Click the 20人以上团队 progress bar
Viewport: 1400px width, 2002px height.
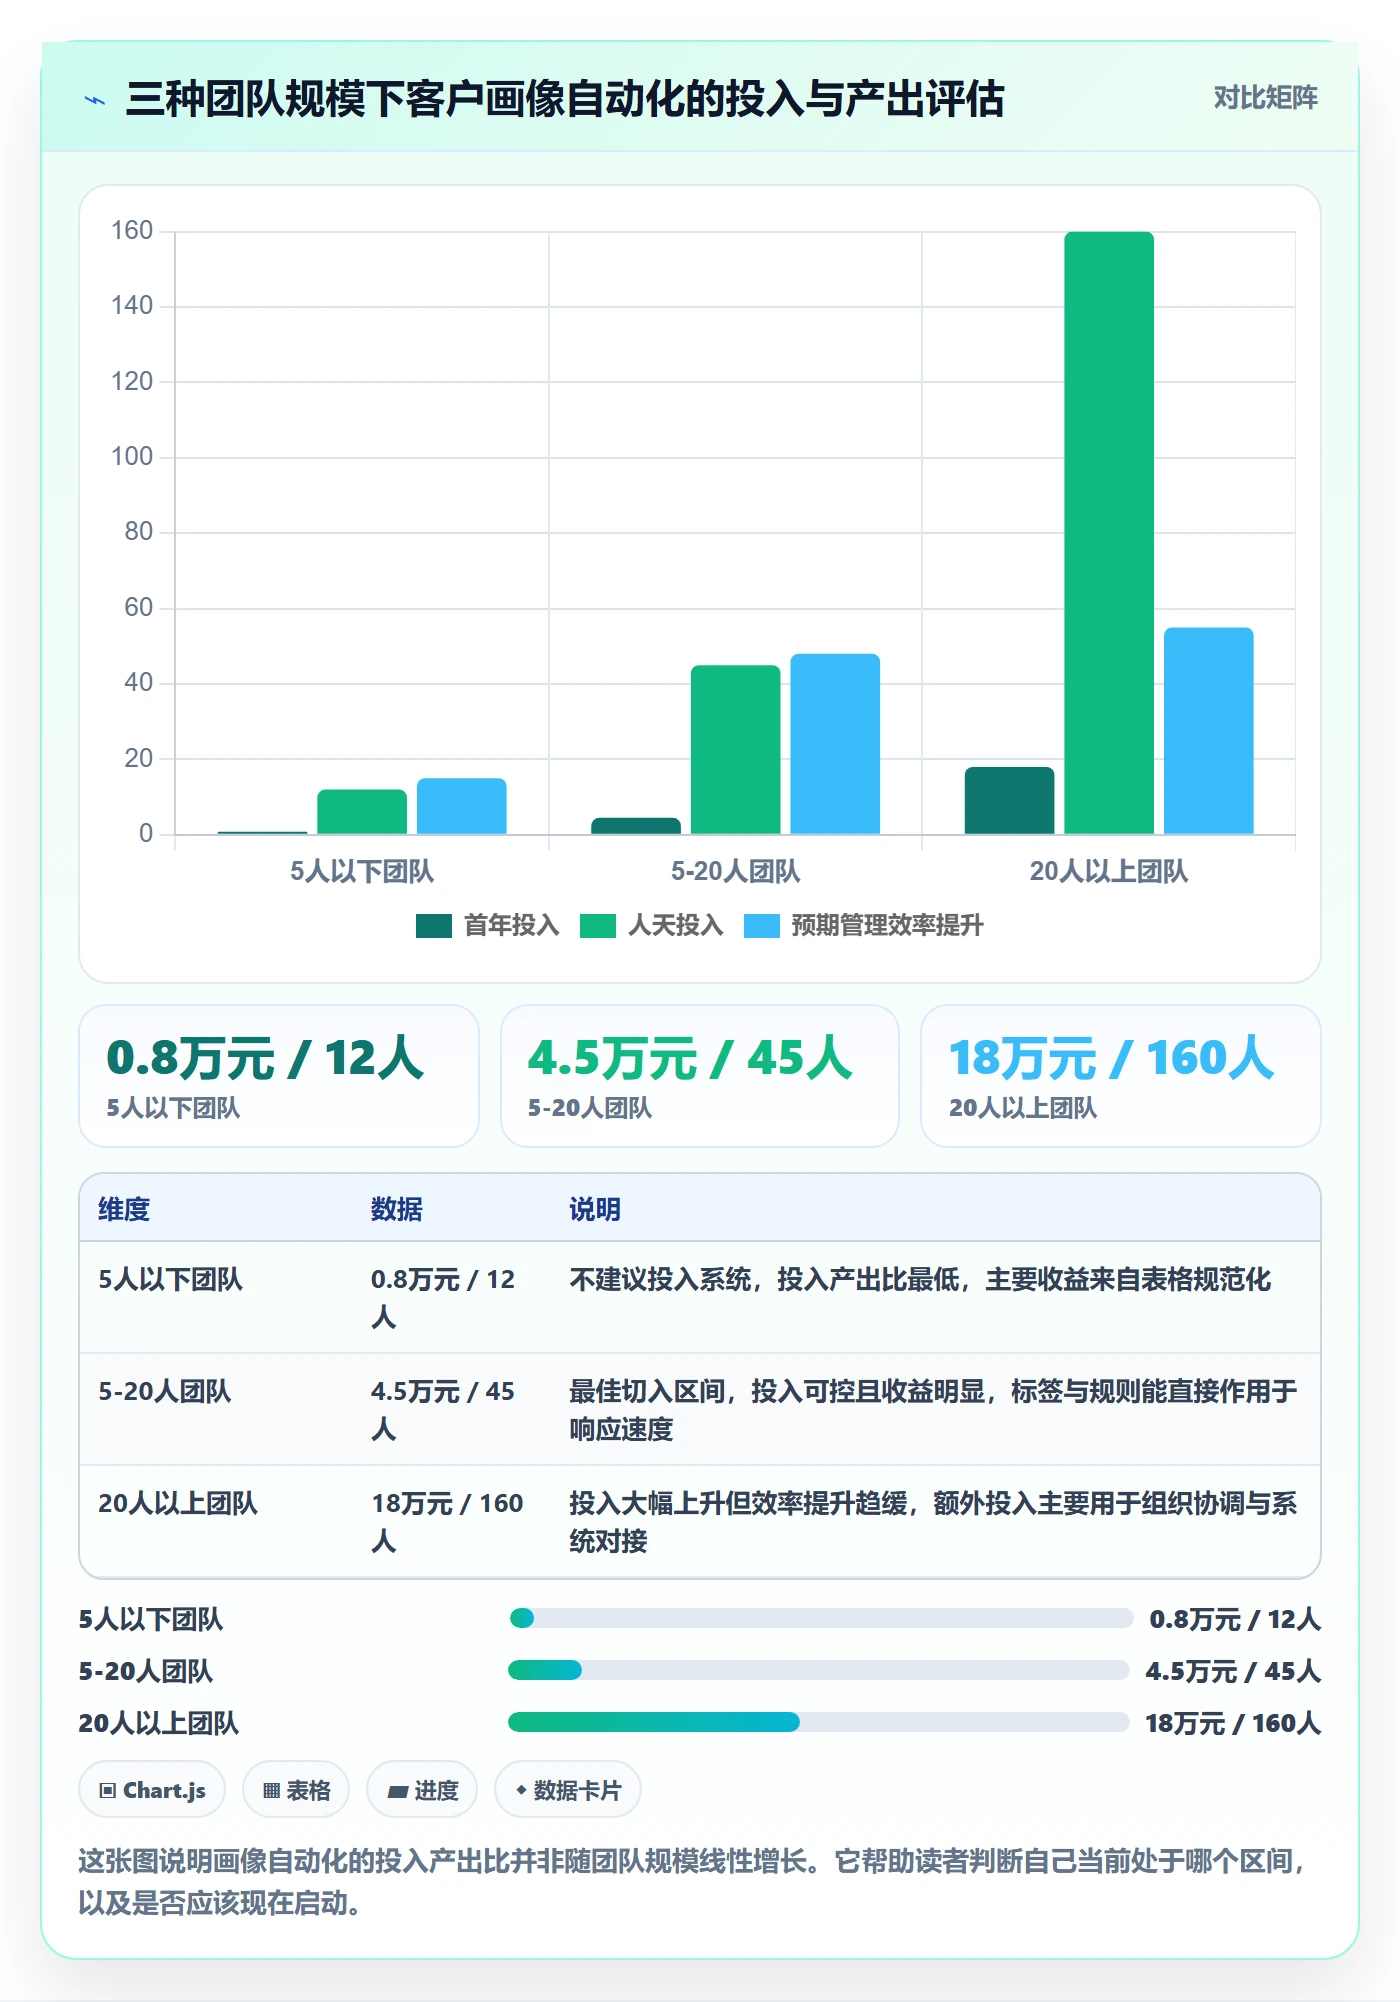click(x=818, y=1722)
